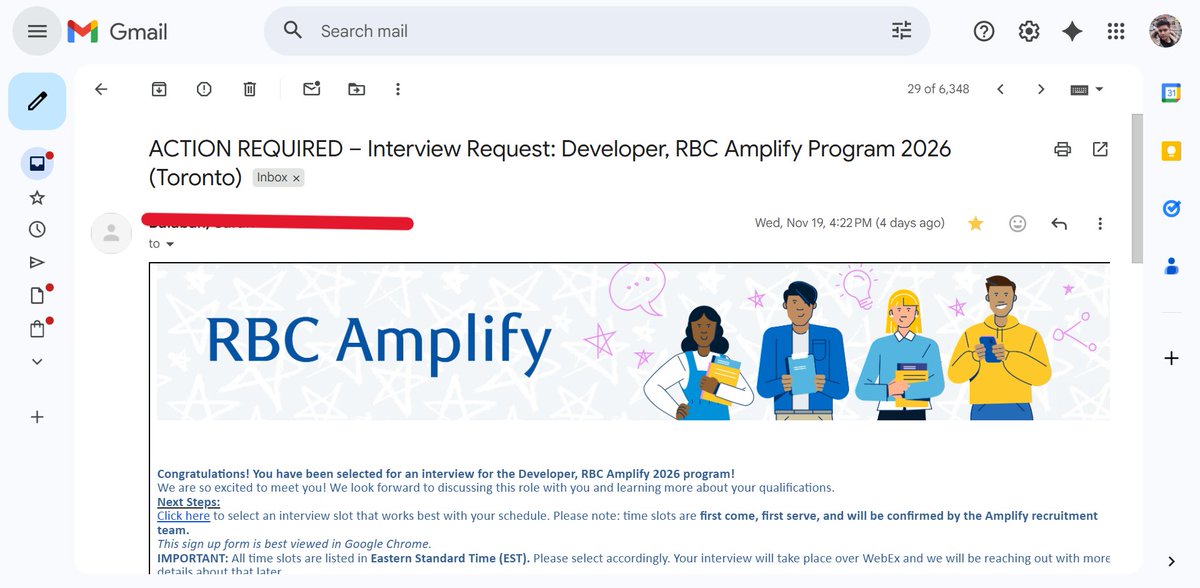Open the shopping bag Purchases label
The height and width of the screenshot is (588, 1200).
coord(37,328)
